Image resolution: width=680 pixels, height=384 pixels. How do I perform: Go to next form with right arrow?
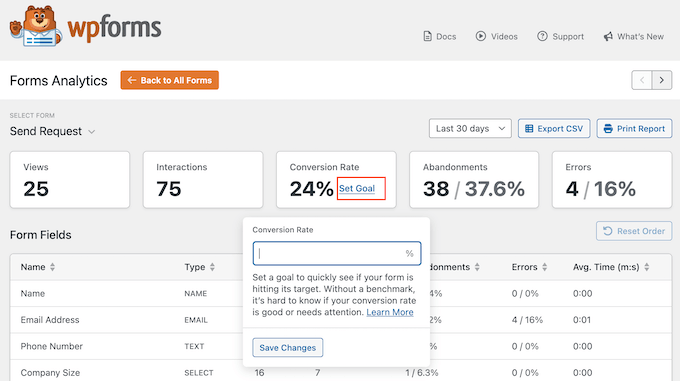pos(662,80)
